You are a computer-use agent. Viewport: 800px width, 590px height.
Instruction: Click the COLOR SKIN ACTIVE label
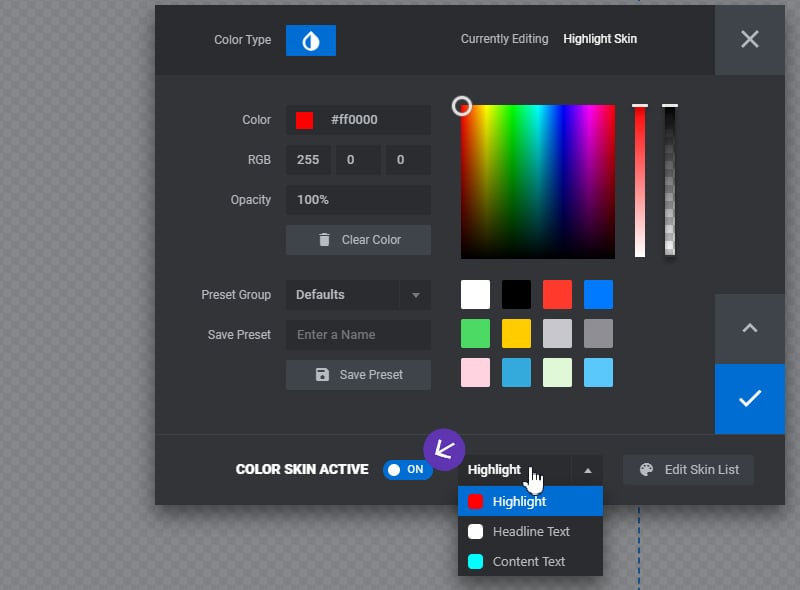tap(302, 470)
